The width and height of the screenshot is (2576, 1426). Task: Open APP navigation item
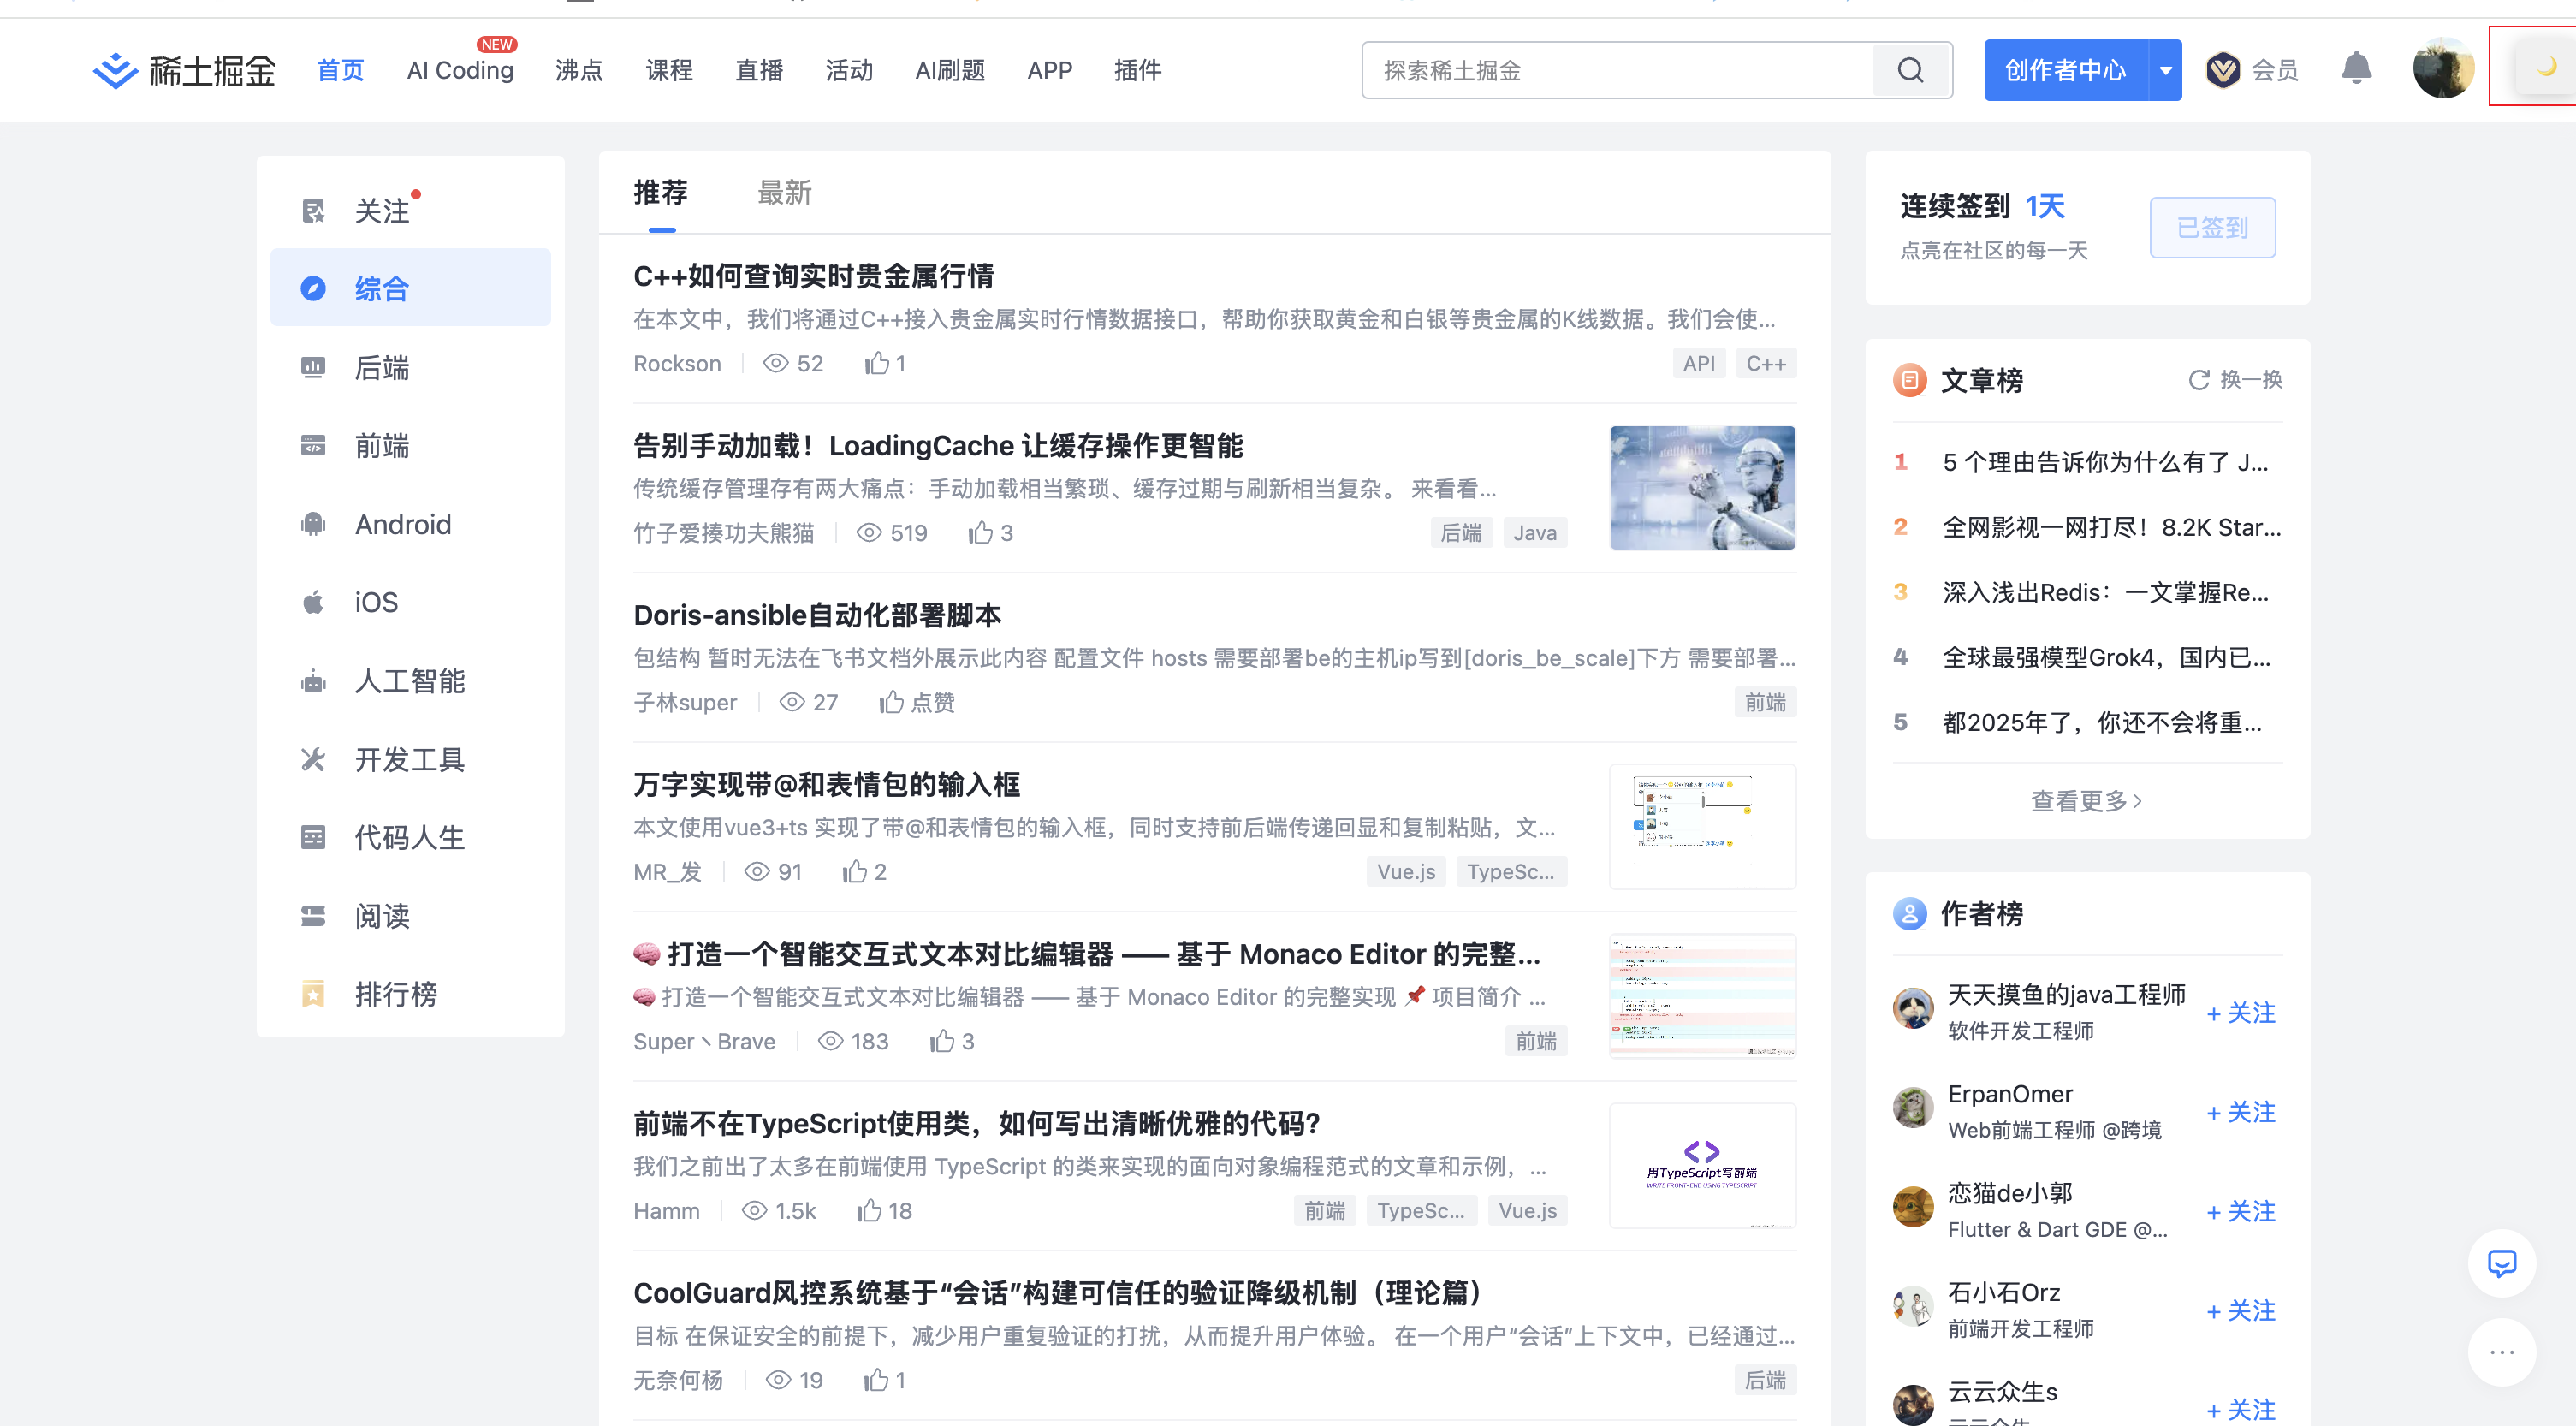point(1049,71)
